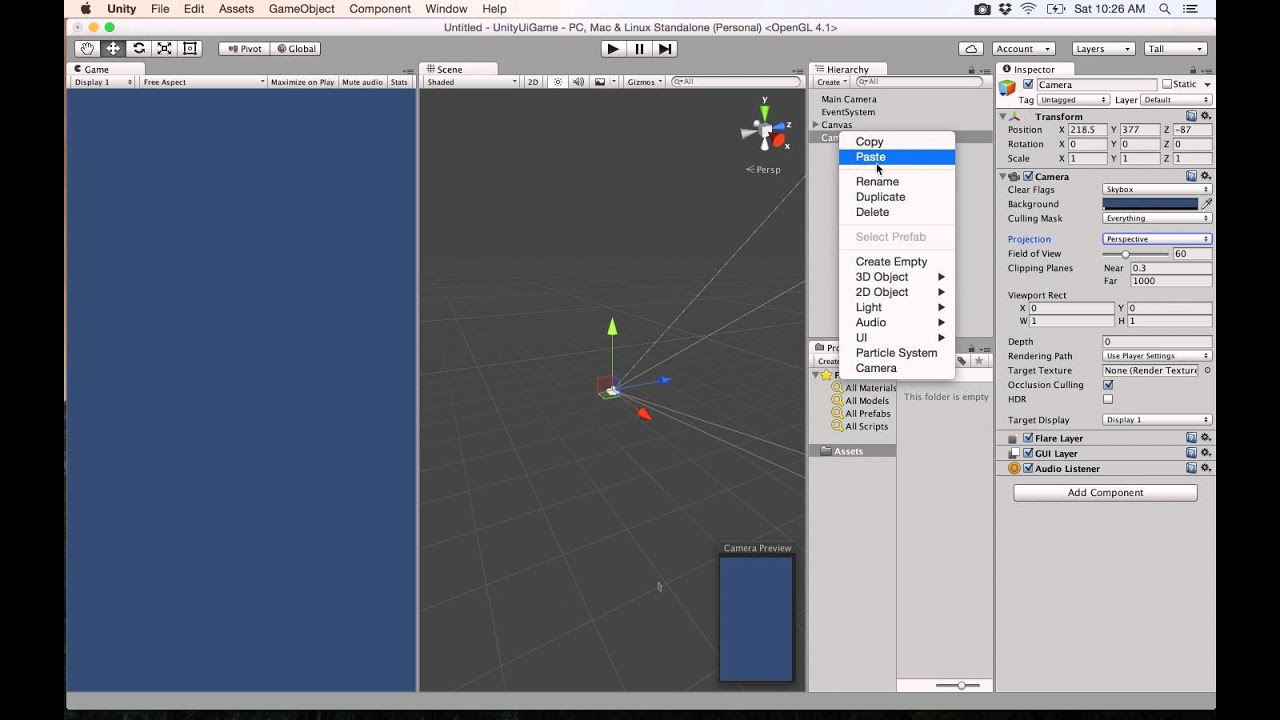The width and height of the screenshot is (1280, 720).
Task: Open Audio Listener settings gear
Action: click(x=1206, y=468)
